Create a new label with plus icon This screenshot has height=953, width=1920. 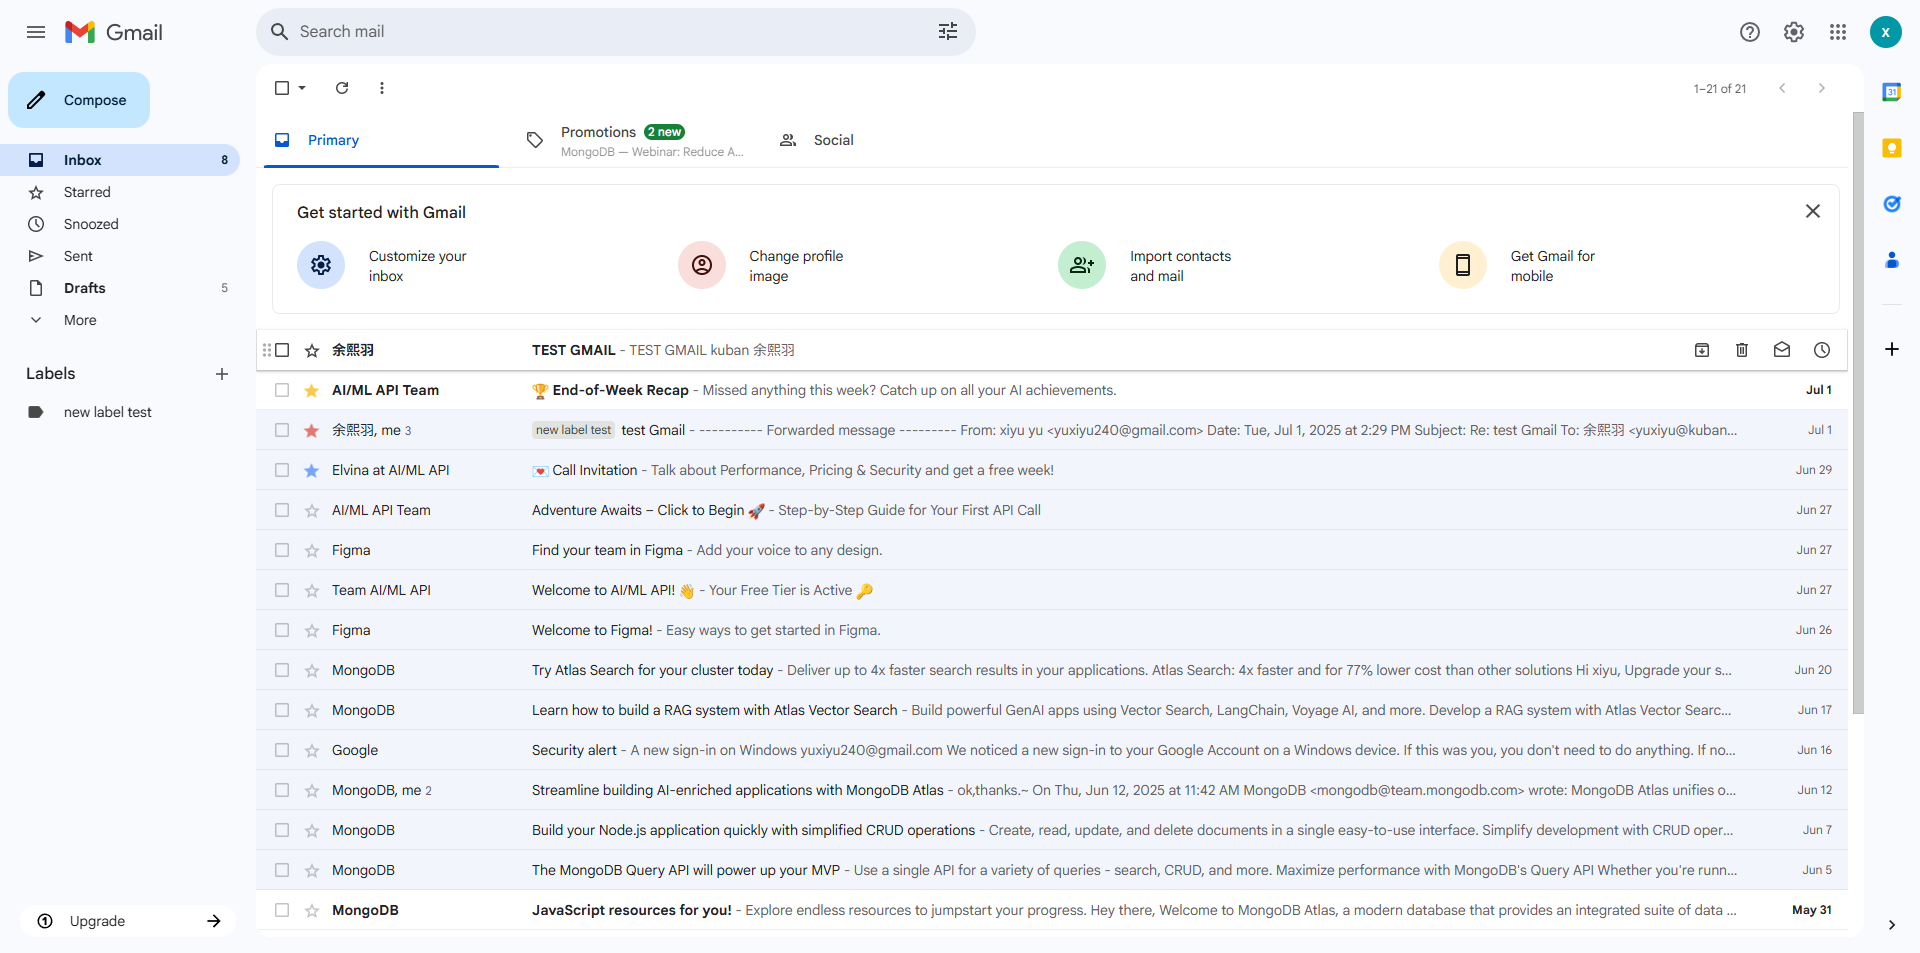222,374
